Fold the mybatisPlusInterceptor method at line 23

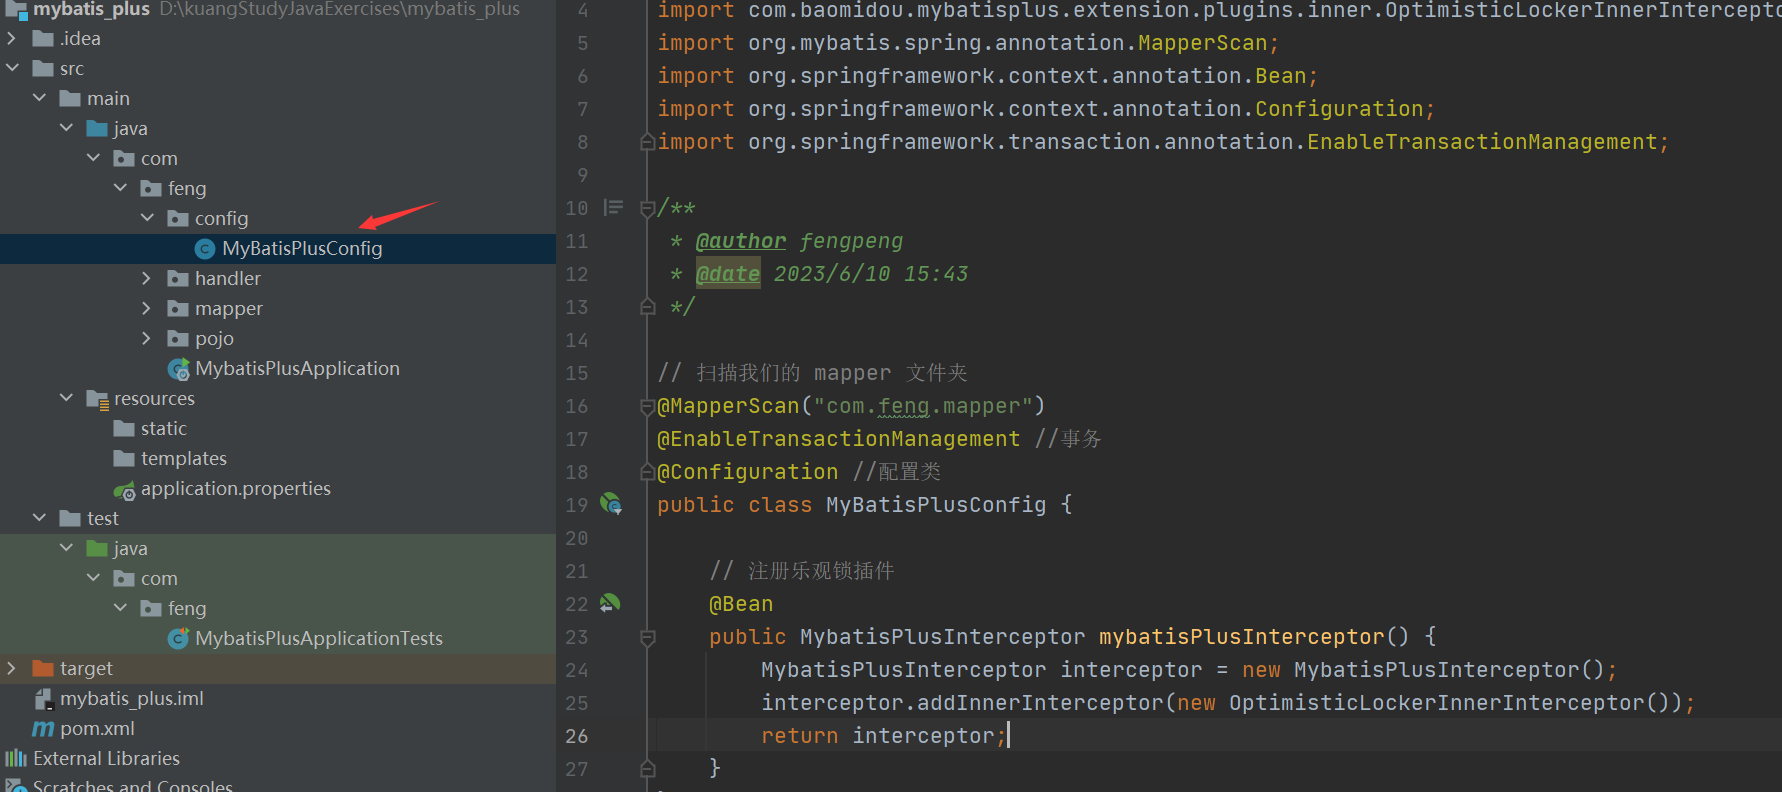pos(647,637)
